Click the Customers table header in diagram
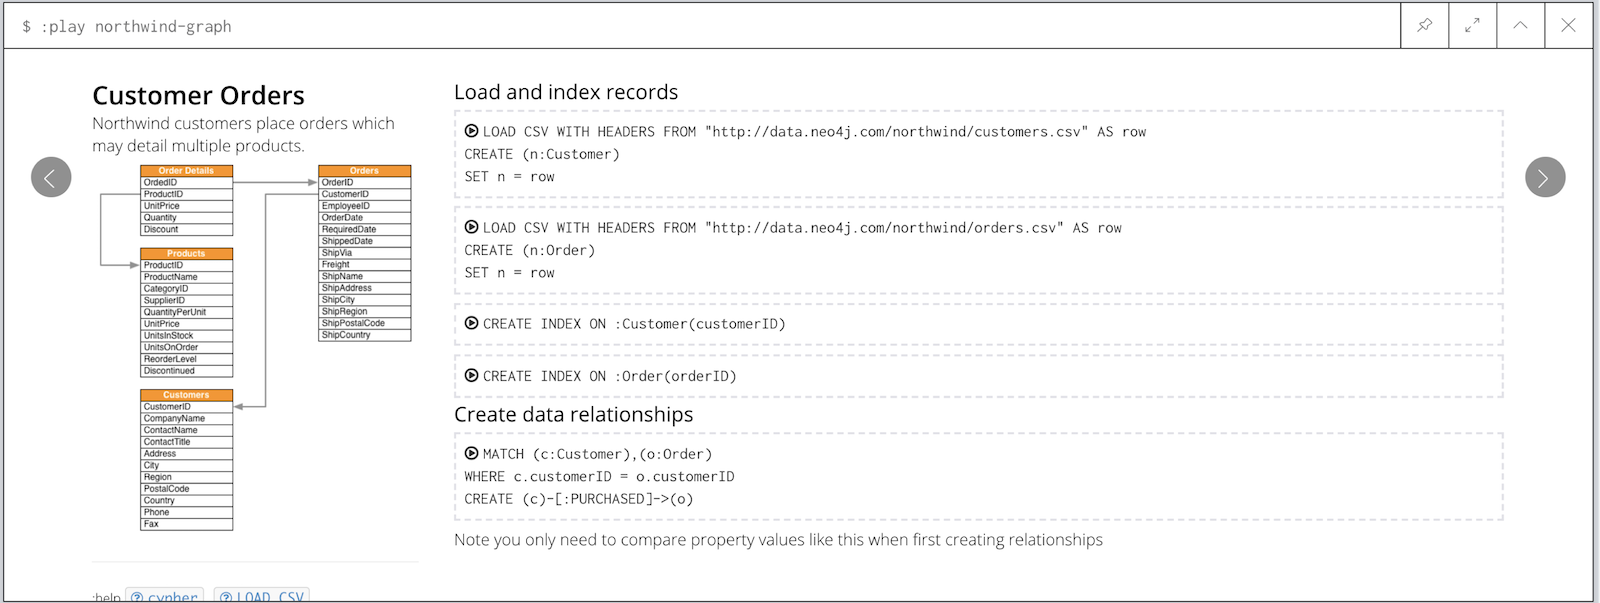Image resolution: width=1600 pixels, height=603 pixels. (x=187, y=395)
